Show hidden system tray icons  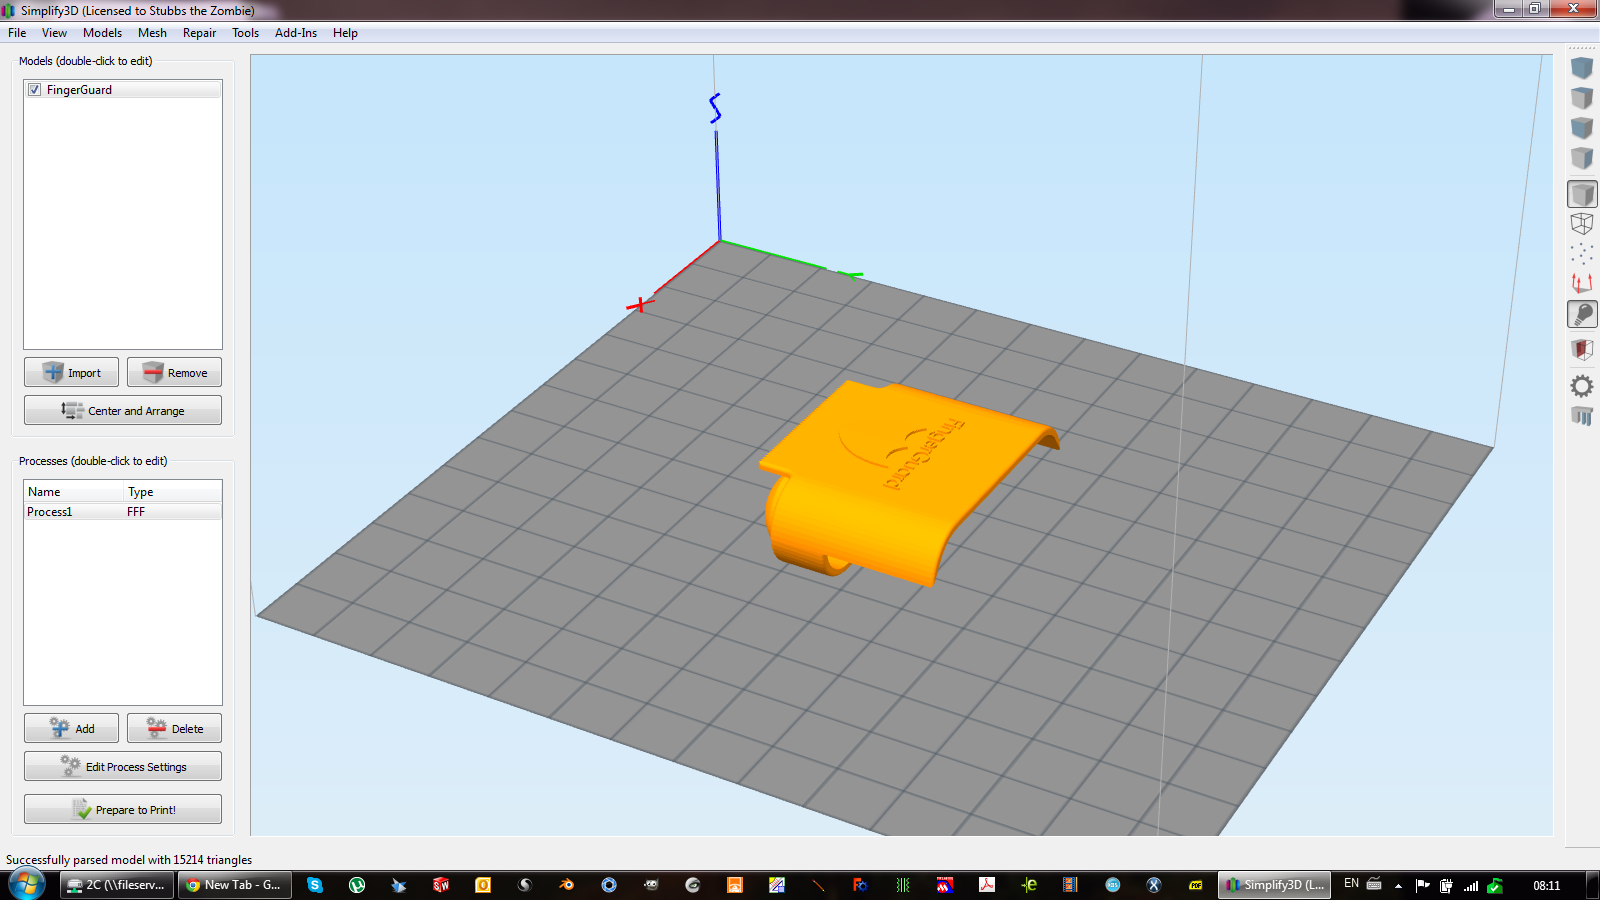[1398, 886]
